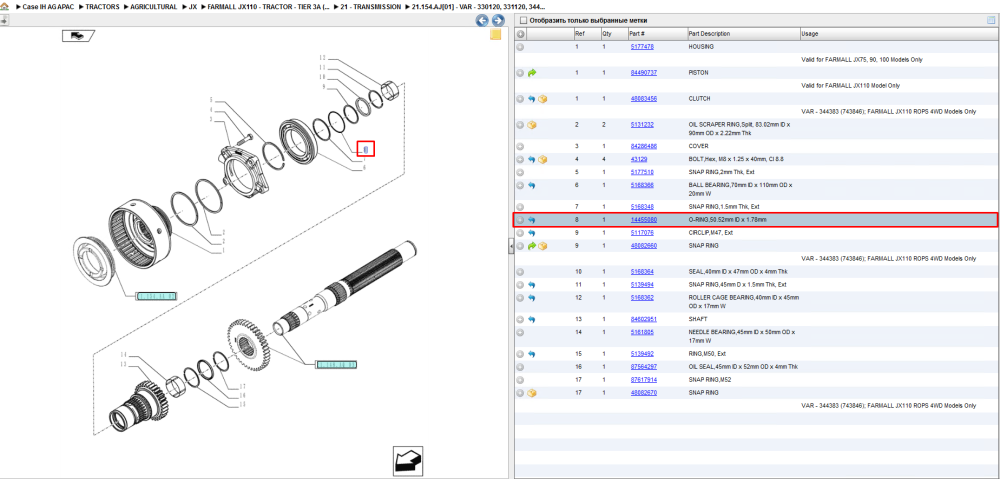Screen dimensions: 1000x479
Task: Click the blue arrow icon on BOLT row
Action: 532,159
